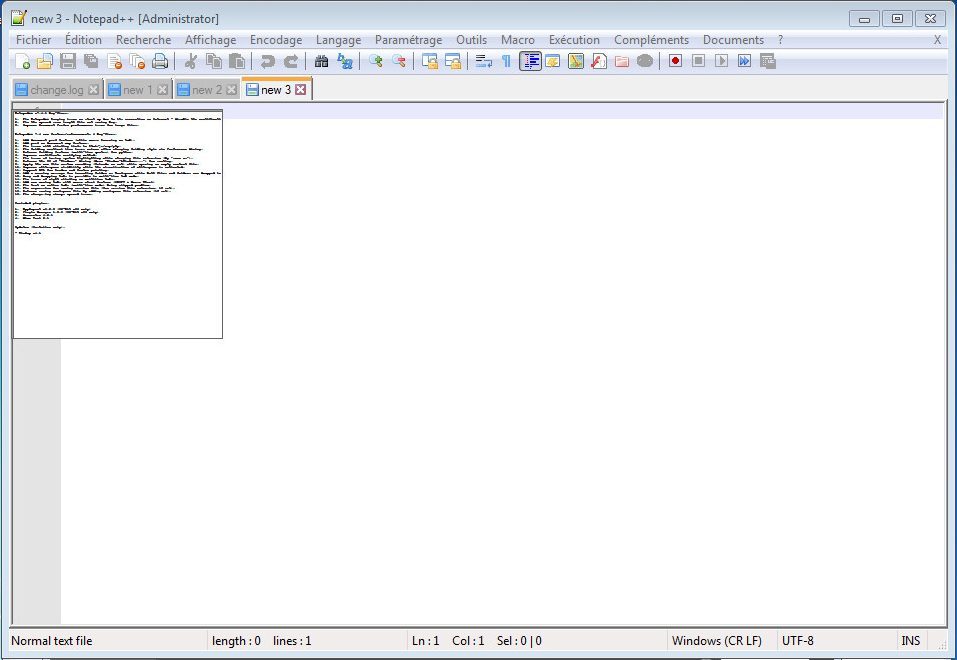Click the document preview thumbnail popup
957x660 pixels.
pos(117,224)
